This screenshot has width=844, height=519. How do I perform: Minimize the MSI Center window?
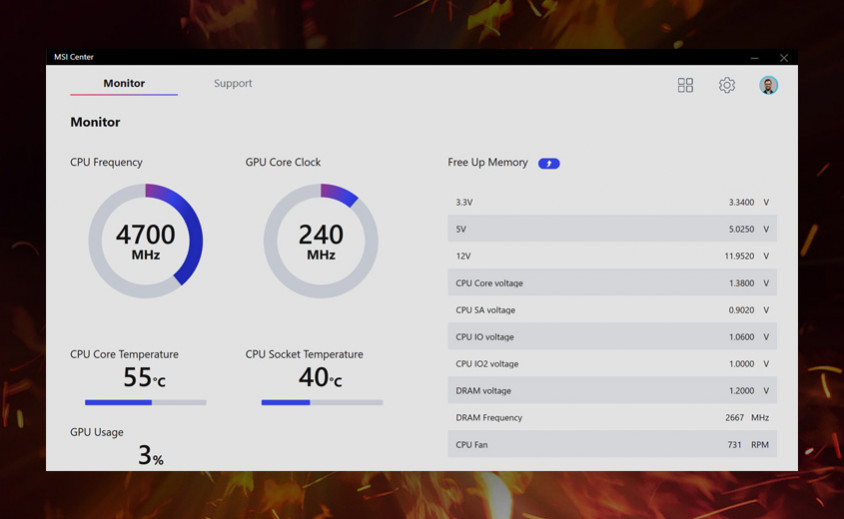point(755,58)
